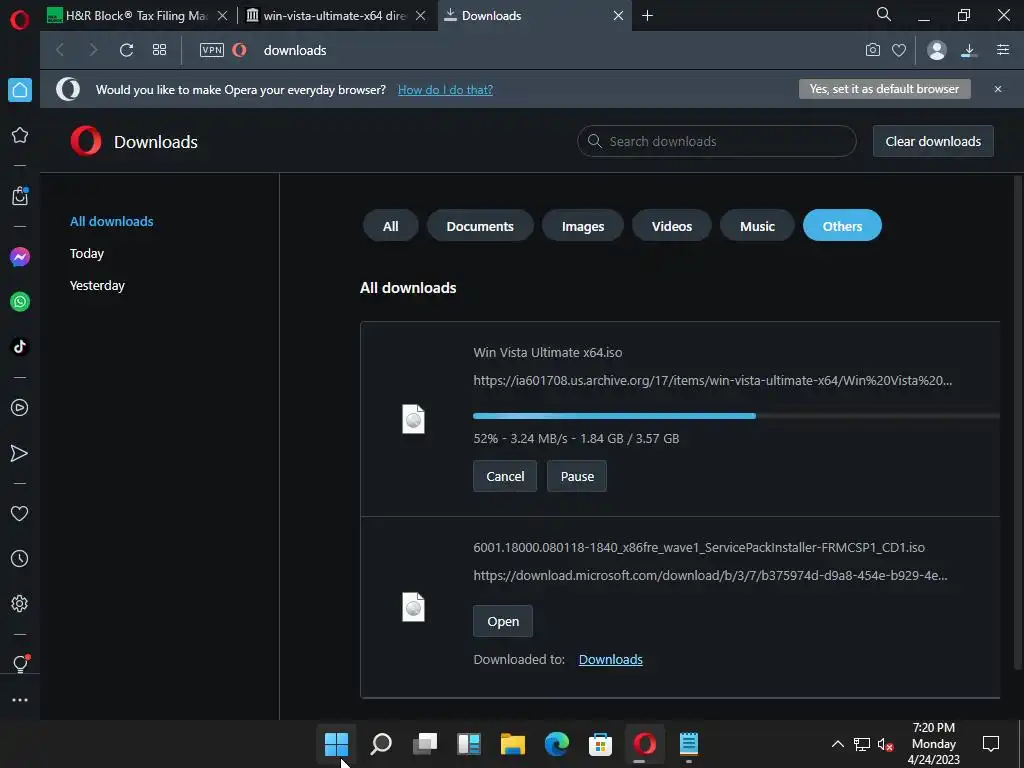Screen dimensions: 1024x768
Task: Click the download.microsoft.com URL
Action: point(711,575)
